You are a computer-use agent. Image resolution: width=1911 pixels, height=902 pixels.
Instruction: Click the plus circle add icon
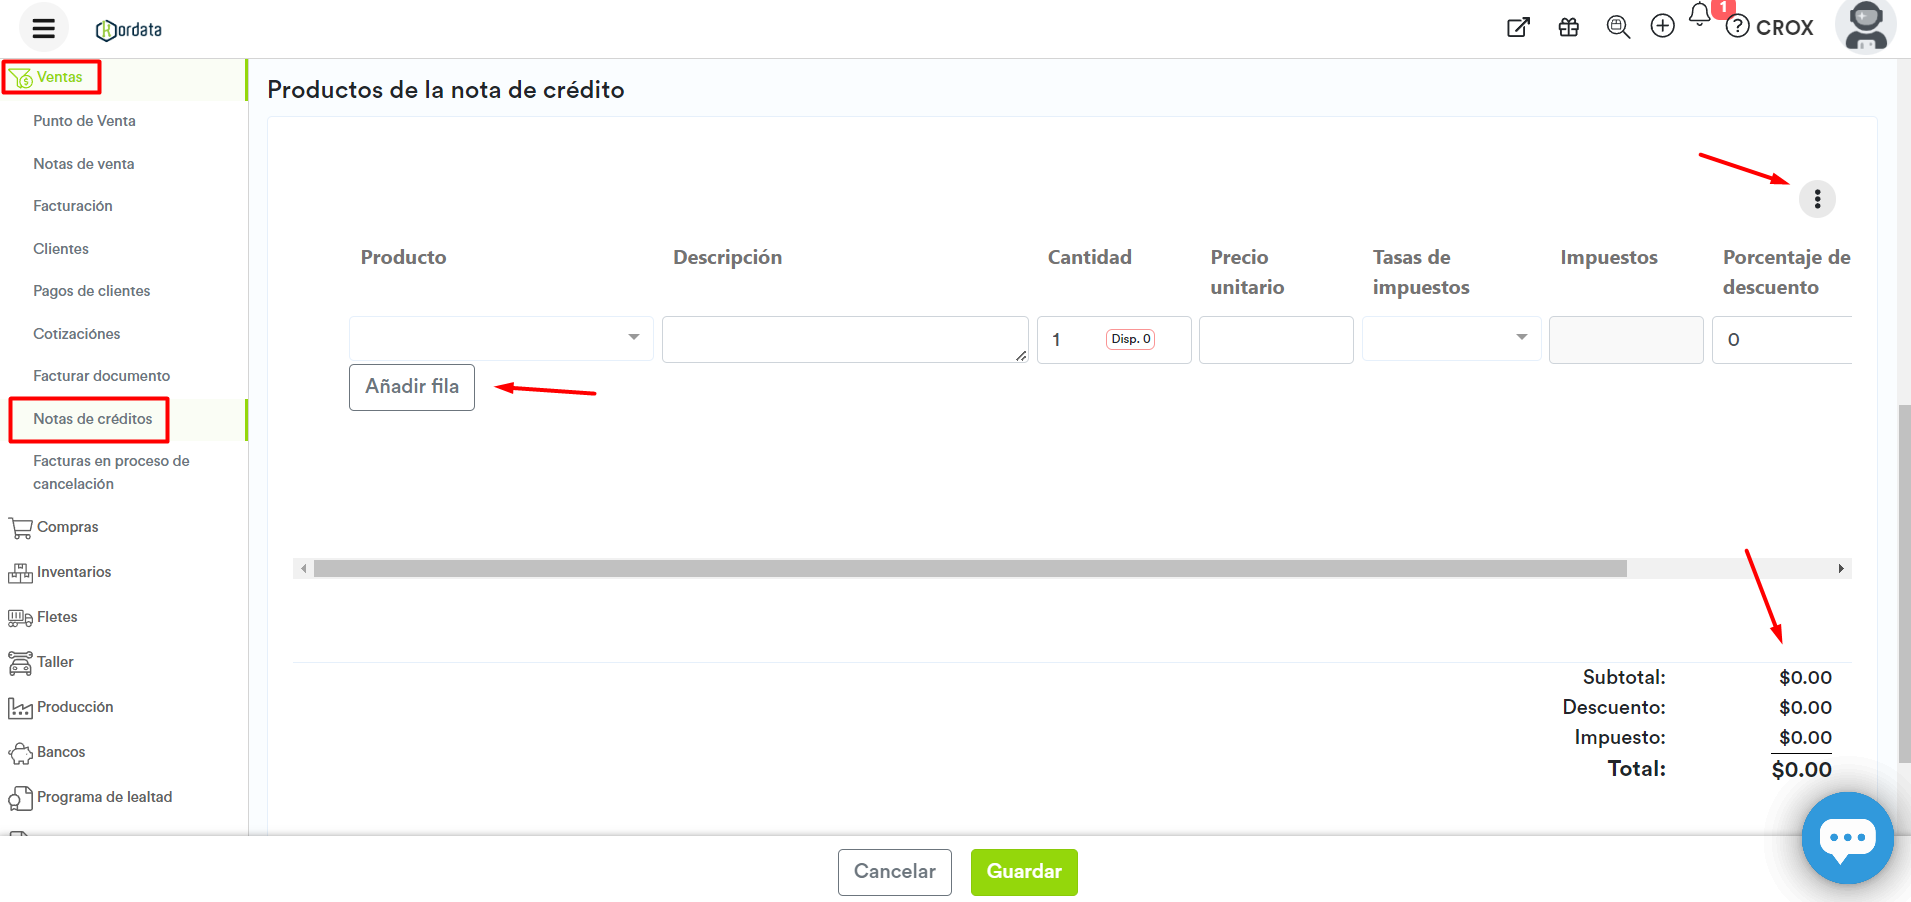click(x=1662, y=26)
